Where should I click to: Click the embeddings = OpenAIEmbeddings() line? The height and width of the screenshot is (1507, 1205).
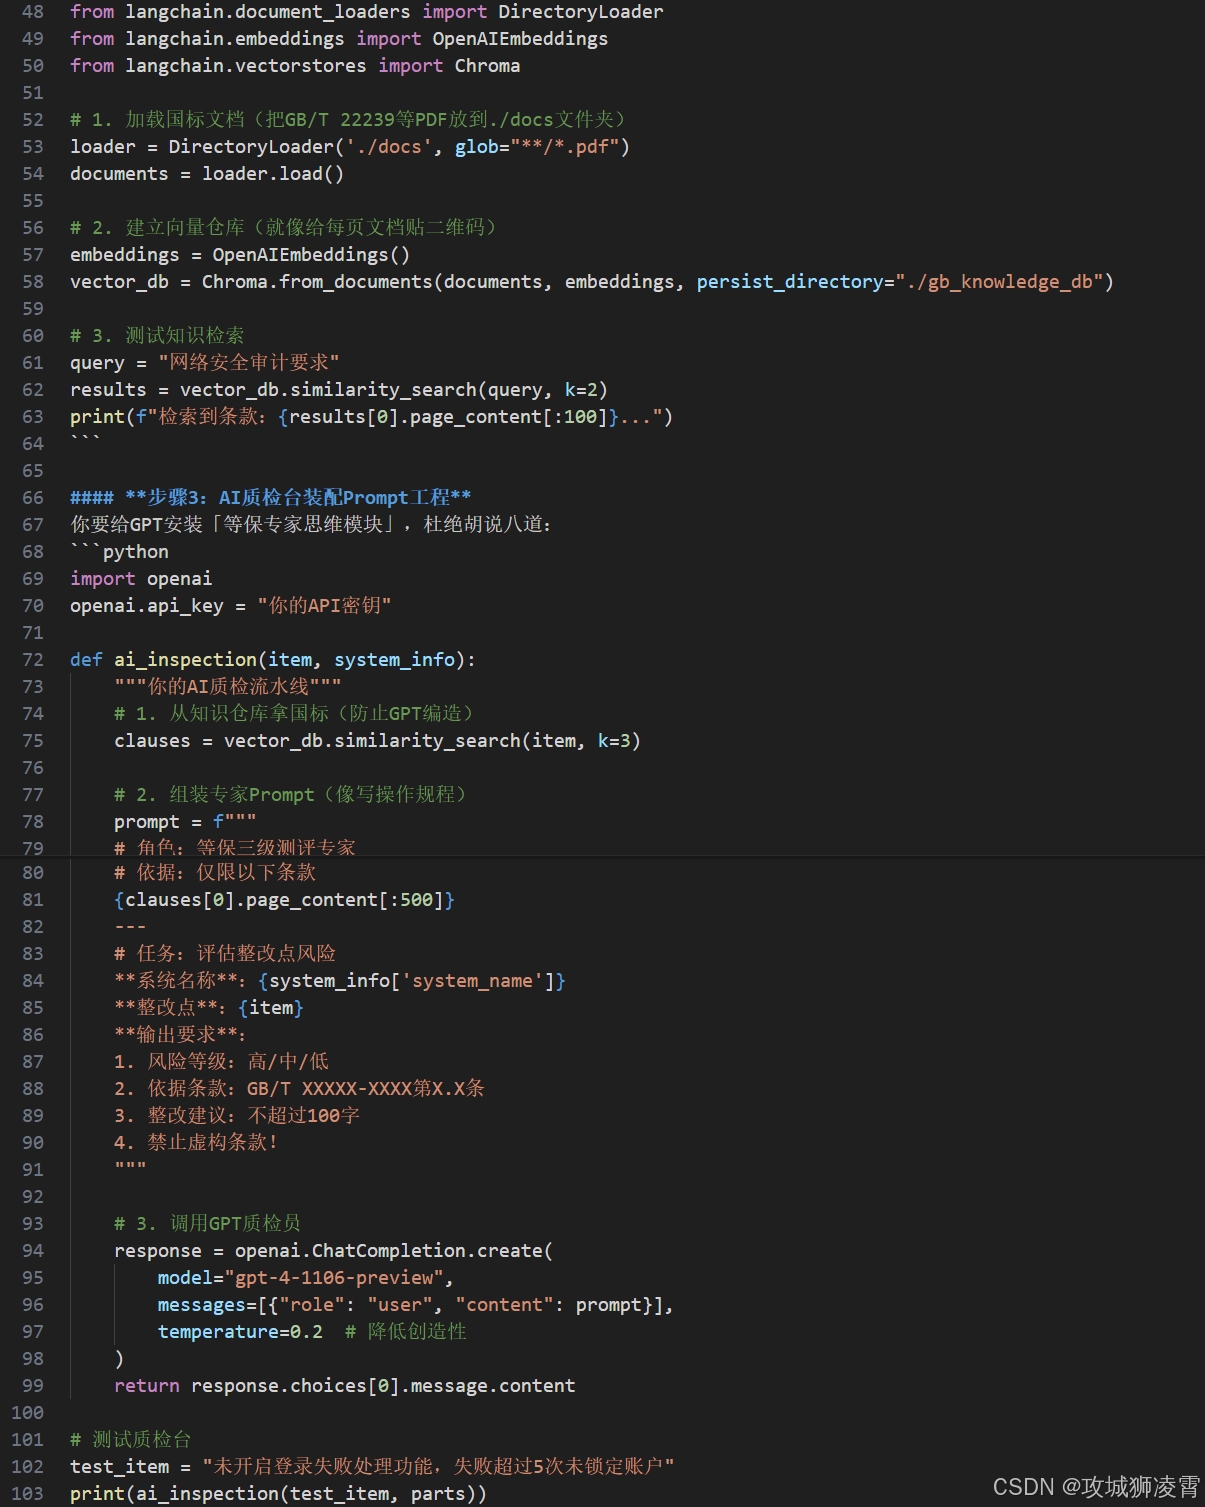240,255
